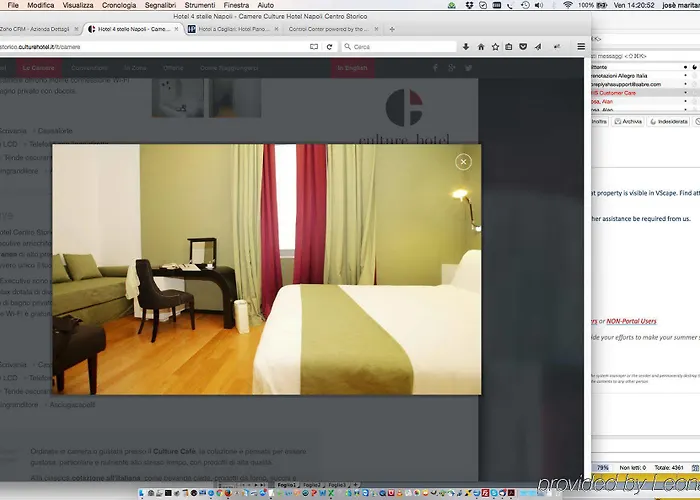Image resolution: width=700 pixels, height=500 pixels.
Task: Select Customer Care email in mail list
Action: point(645,93)
